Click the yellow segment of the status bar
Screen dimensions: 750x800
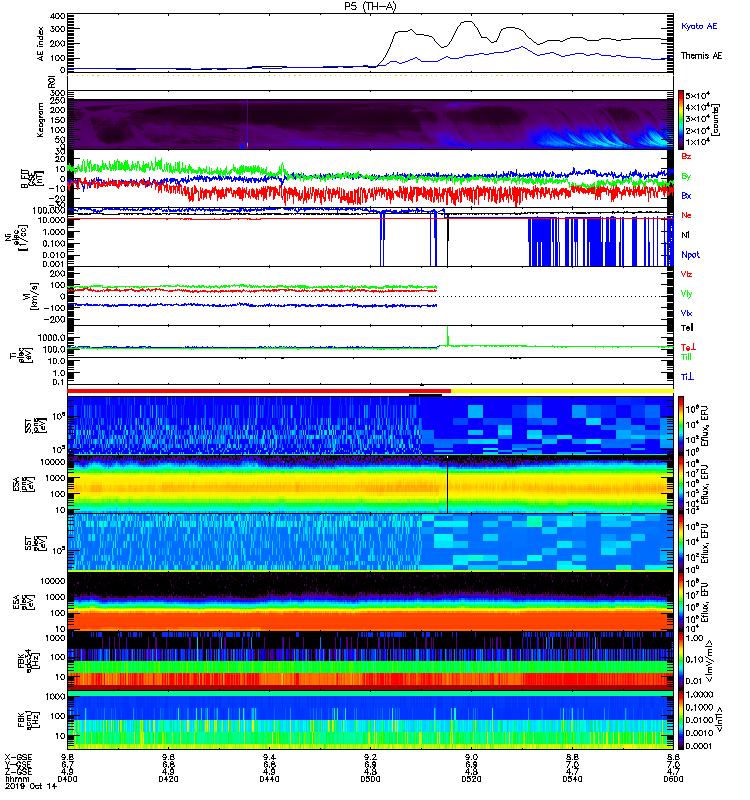point(562,391)
